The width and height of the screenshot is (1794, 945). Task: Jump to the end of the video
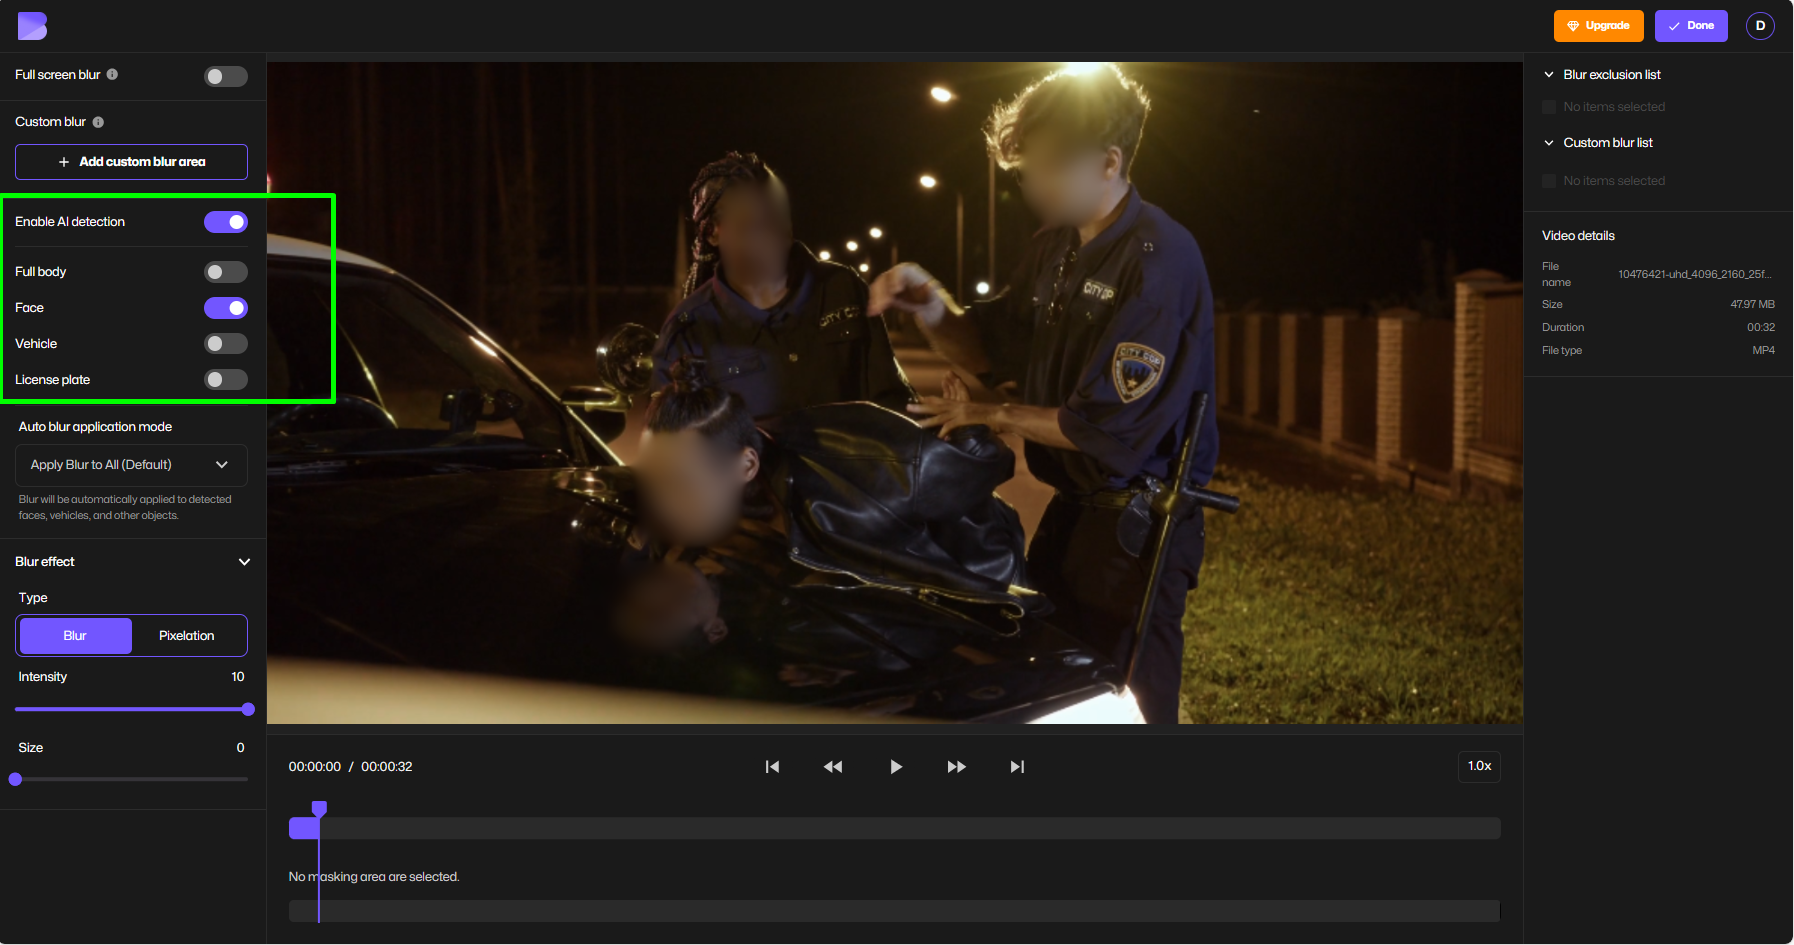1017,766
